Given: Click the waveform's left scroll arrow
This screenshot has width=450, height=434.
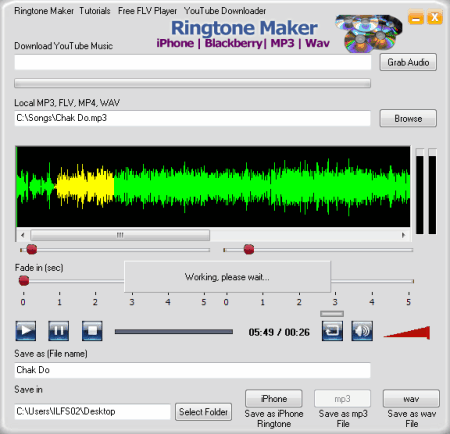Looking at the screenshot, I should 22,235.
